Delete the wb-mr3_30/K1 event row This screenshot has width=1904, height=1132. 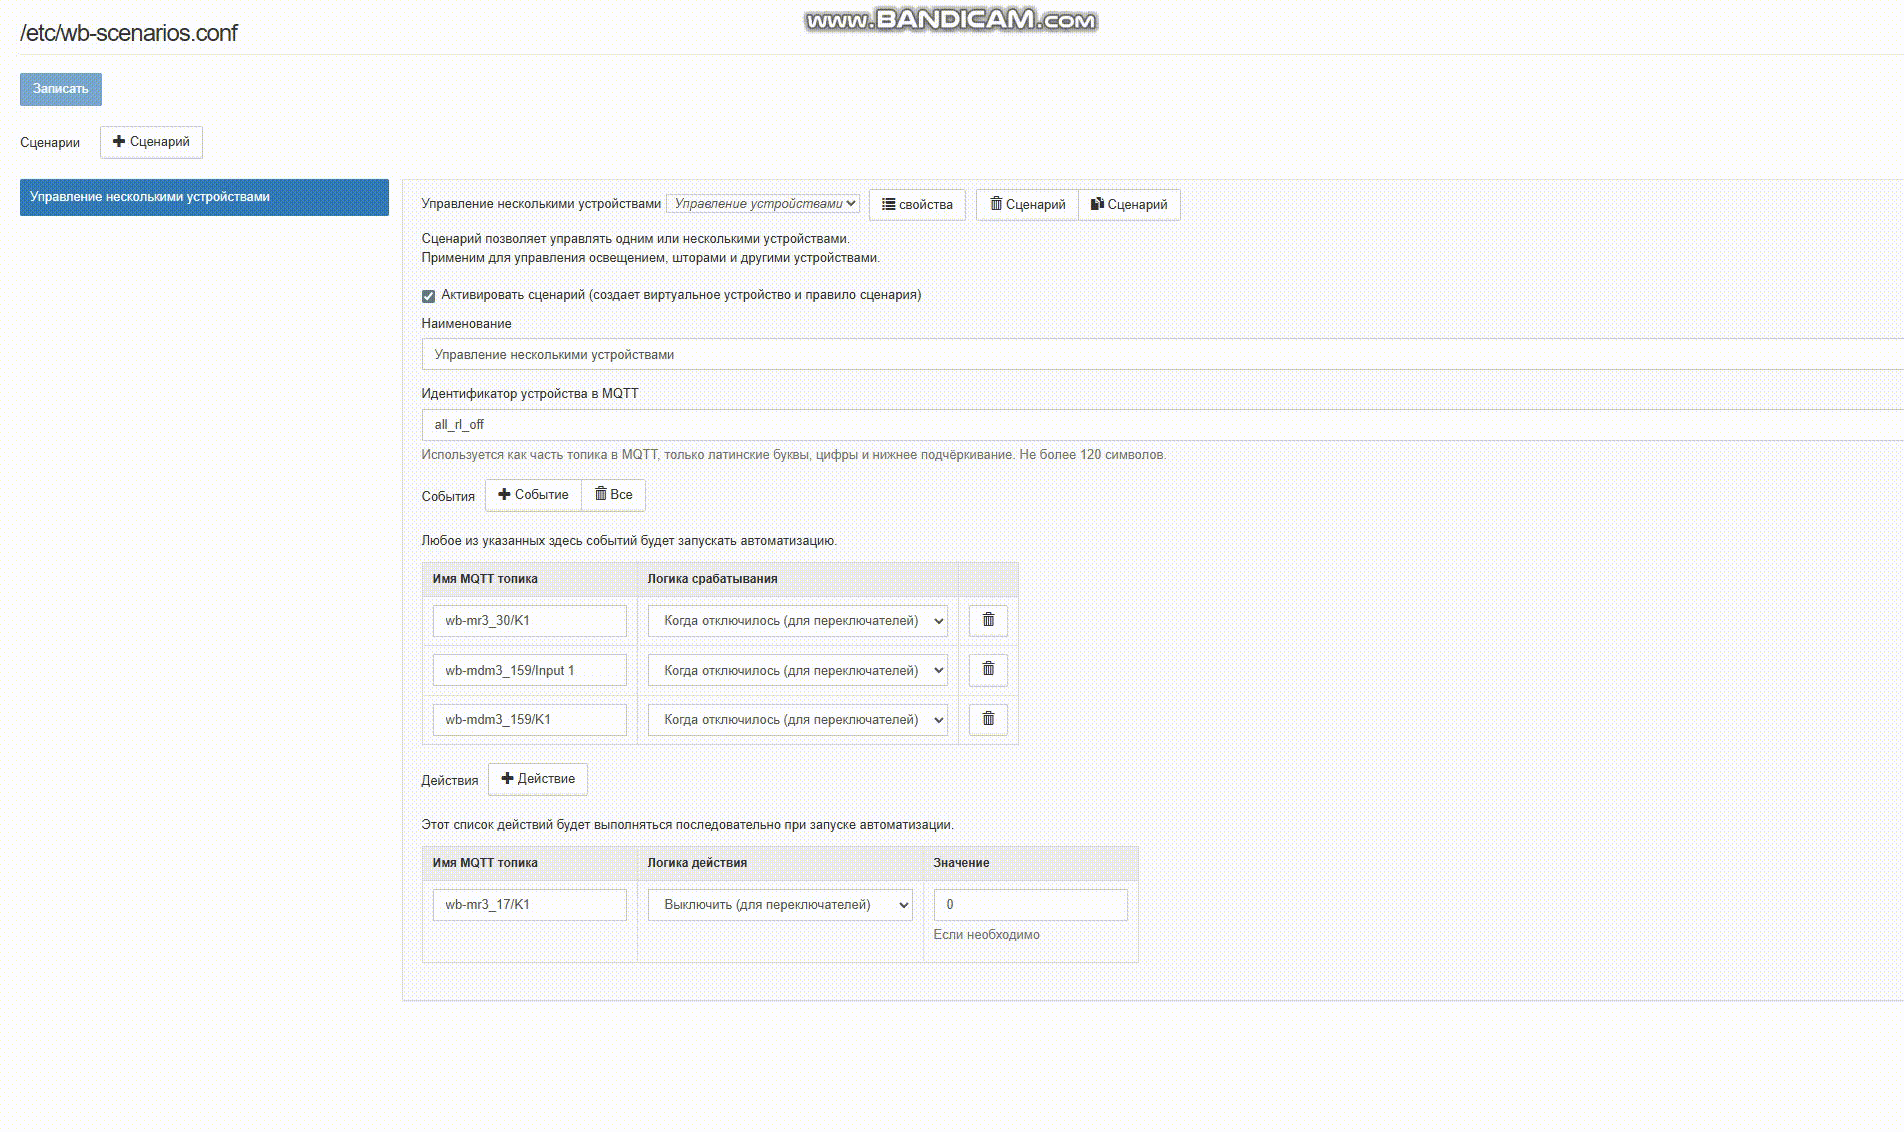(x=988, y=620)
